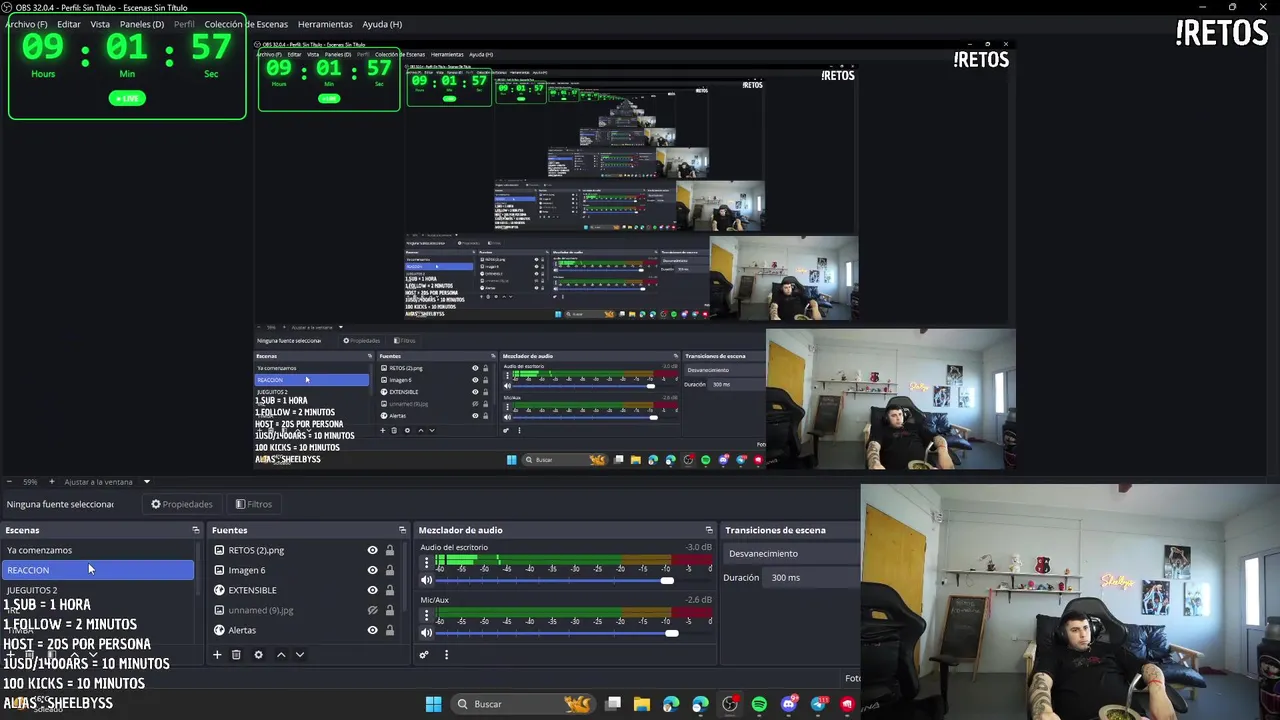1280x720 pixels.
Task: Open the Windows Start menu
Action: [433, 704]
